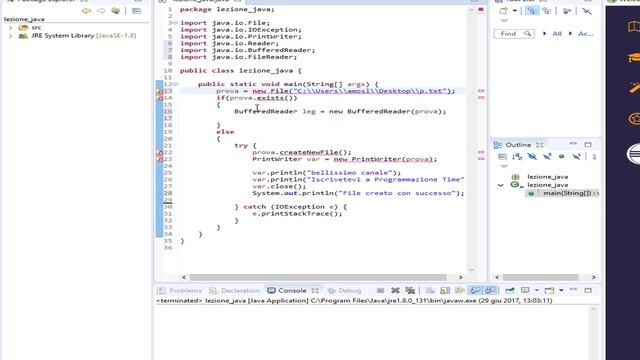Image resolution: width=640 pixels, height=360 pixels.
Task: Open the Outline view menu chevron
Action: click(504, 167)
